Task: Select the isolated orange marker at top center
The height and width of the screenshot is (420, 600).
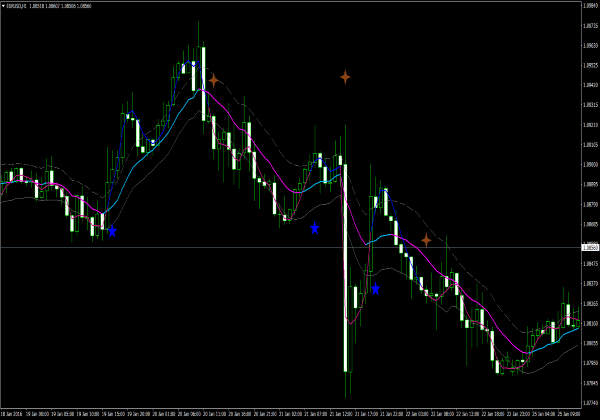Action: point(345,76)
